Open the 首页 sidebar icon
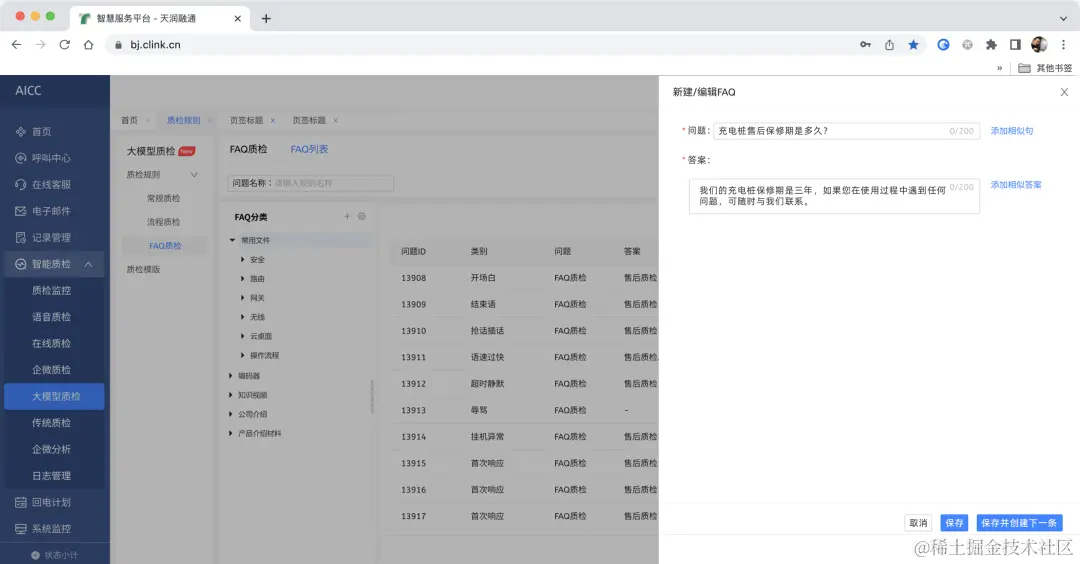 click(x=21, y=132)
